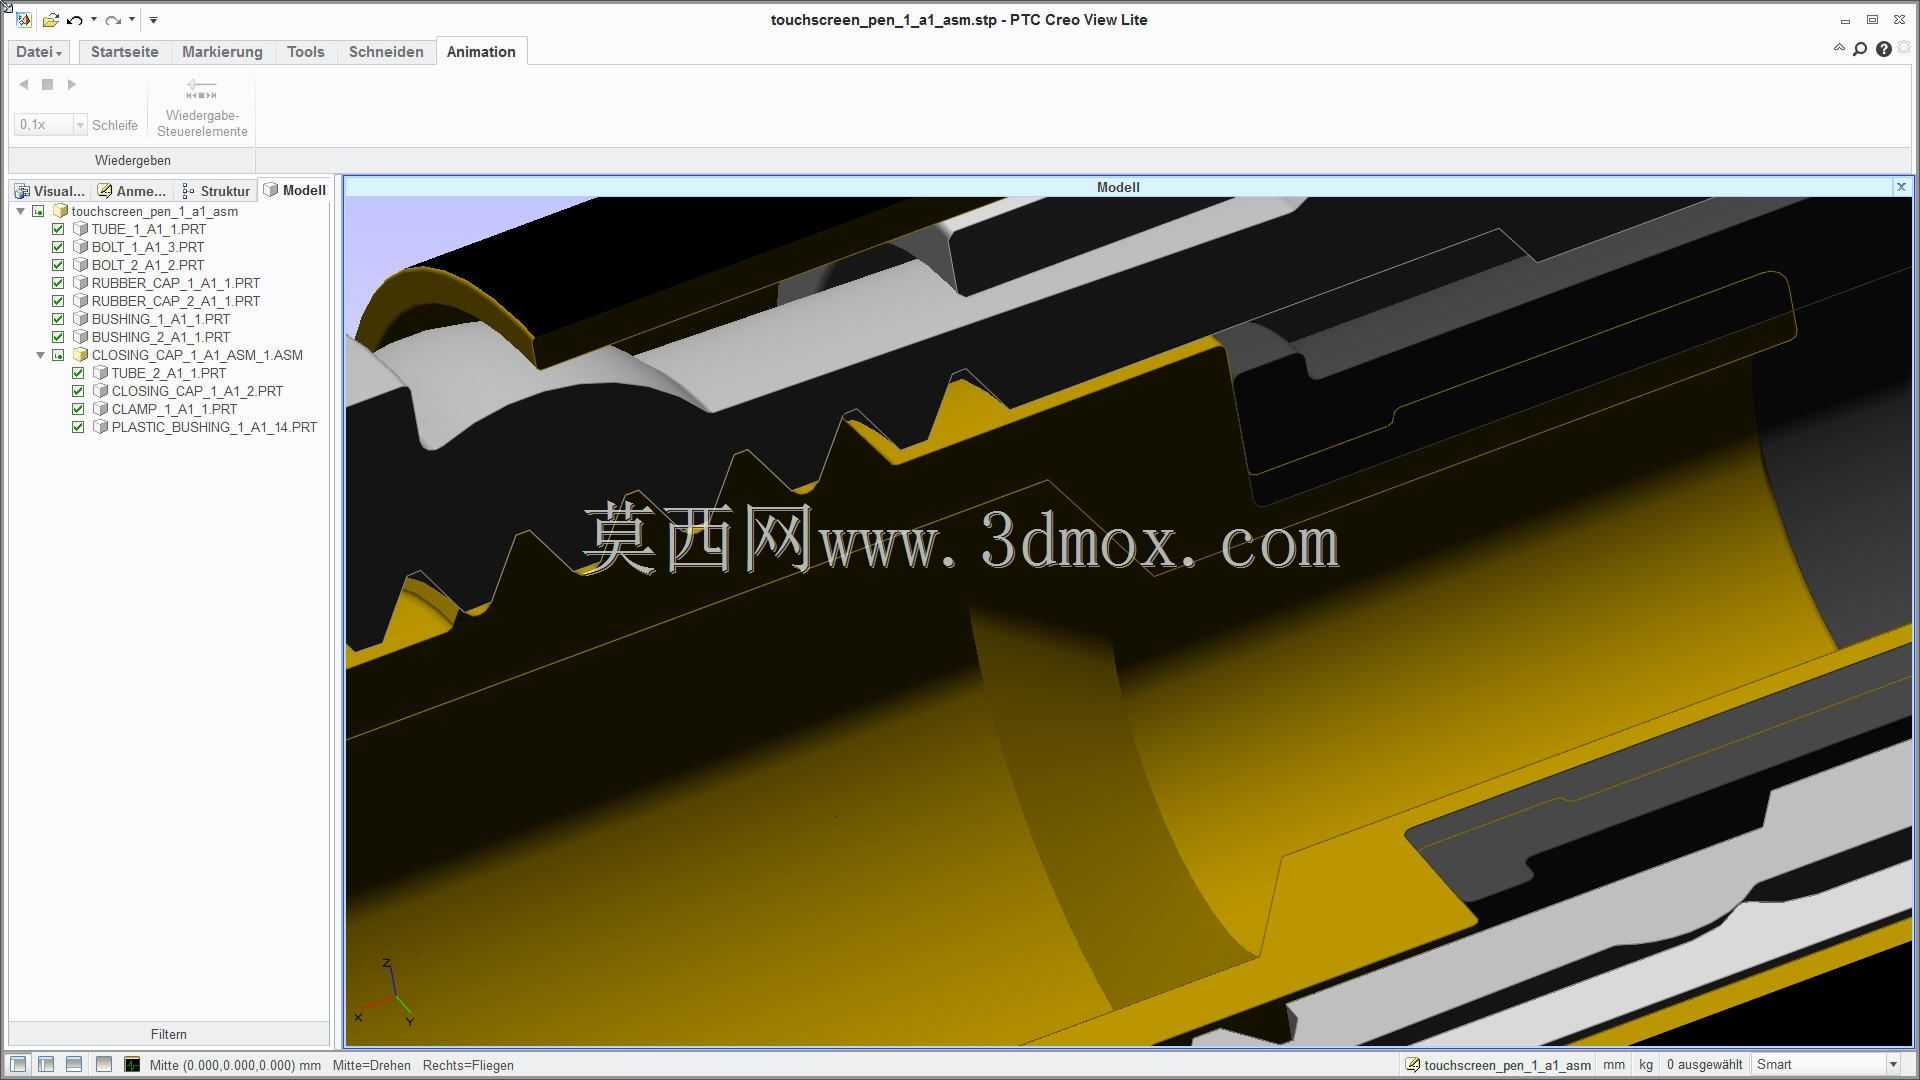The height and width of the screenshot is (1080, 1920).
Task: Click Wiedergabe-Steuerelemente playback controls button
Action: [x=202, y=108]
